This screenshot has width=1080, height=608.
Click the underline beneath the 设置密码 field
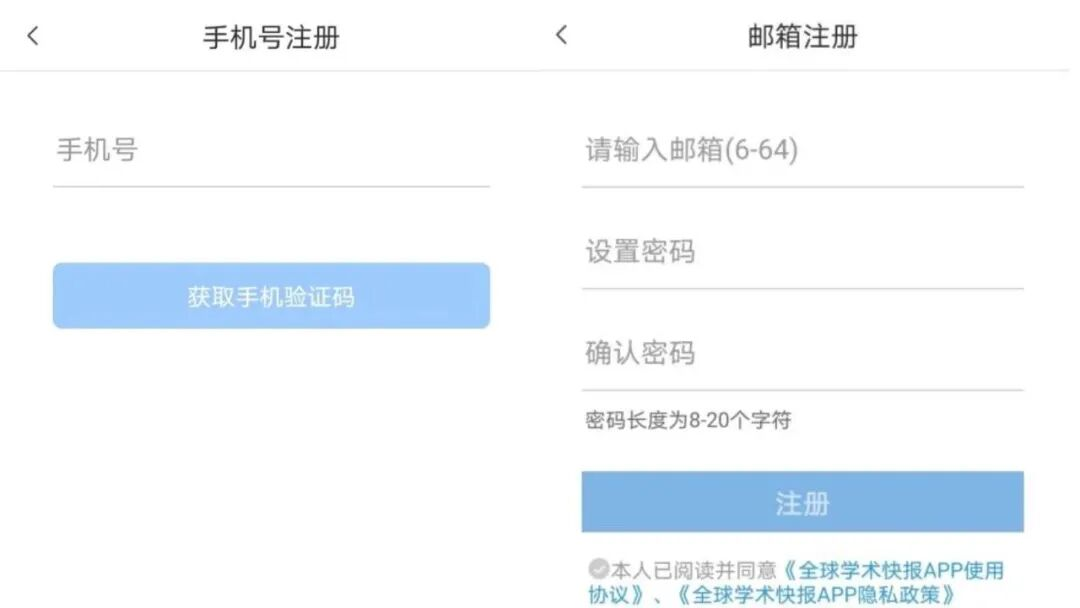802,288
